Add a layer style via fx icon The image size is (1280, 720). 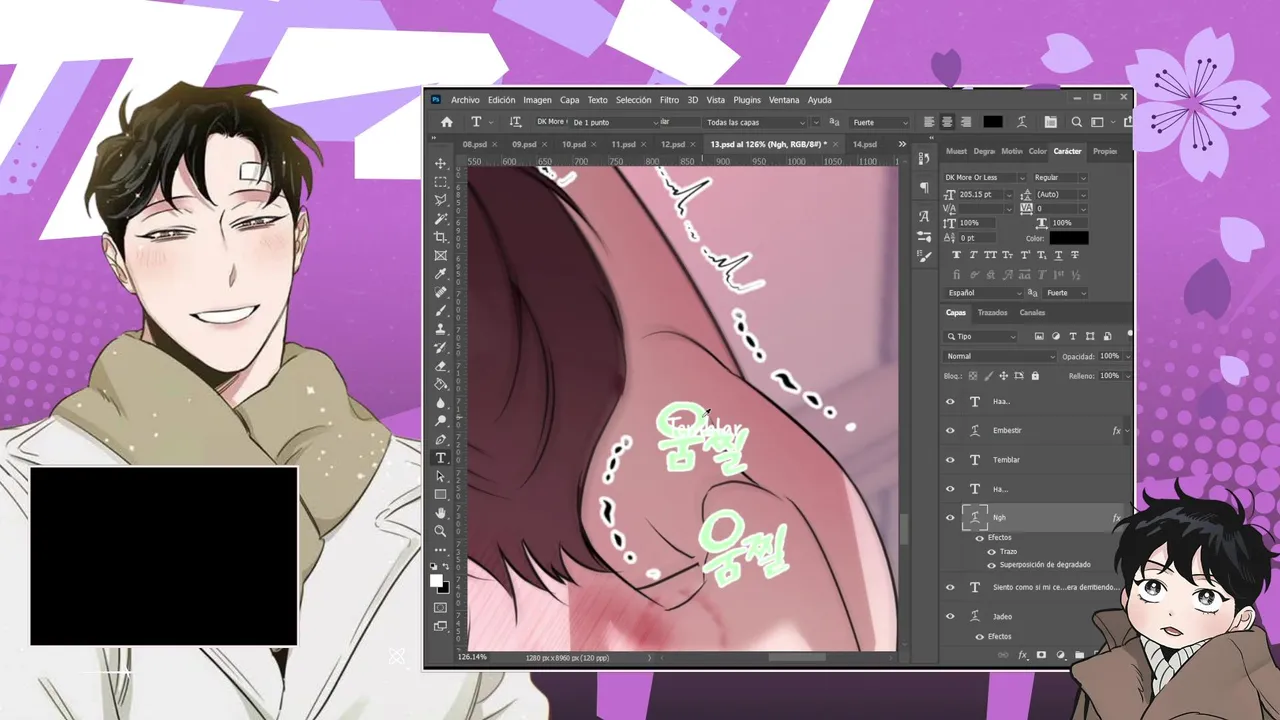(1022, 655)
